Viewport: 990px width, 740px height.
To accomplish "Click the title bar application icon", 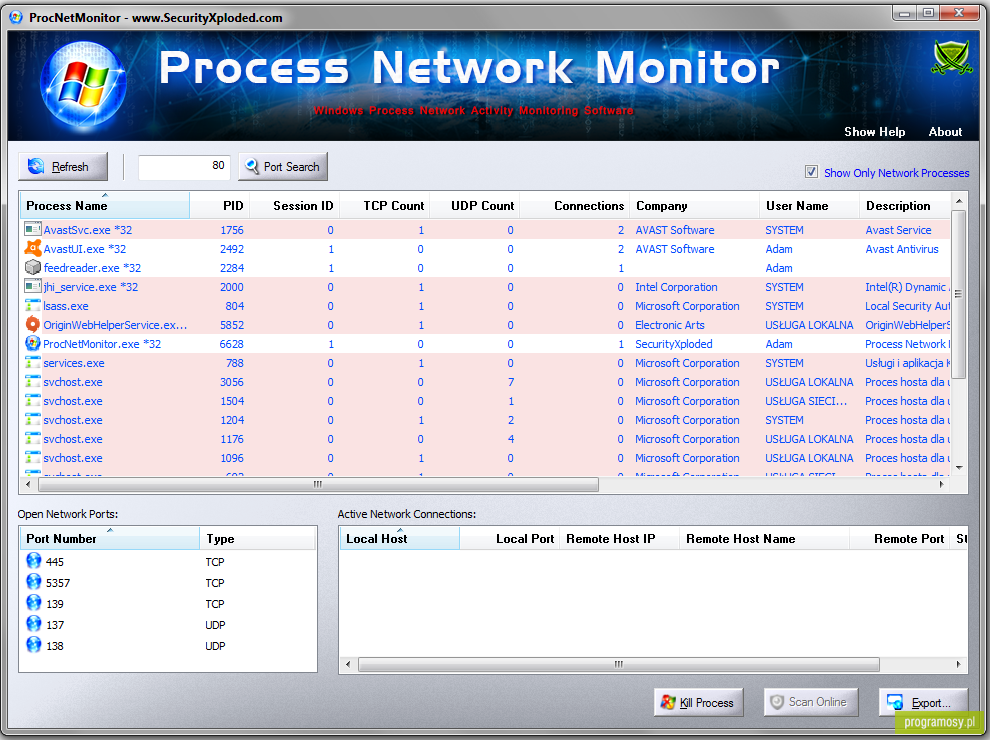I will [16, 17].
